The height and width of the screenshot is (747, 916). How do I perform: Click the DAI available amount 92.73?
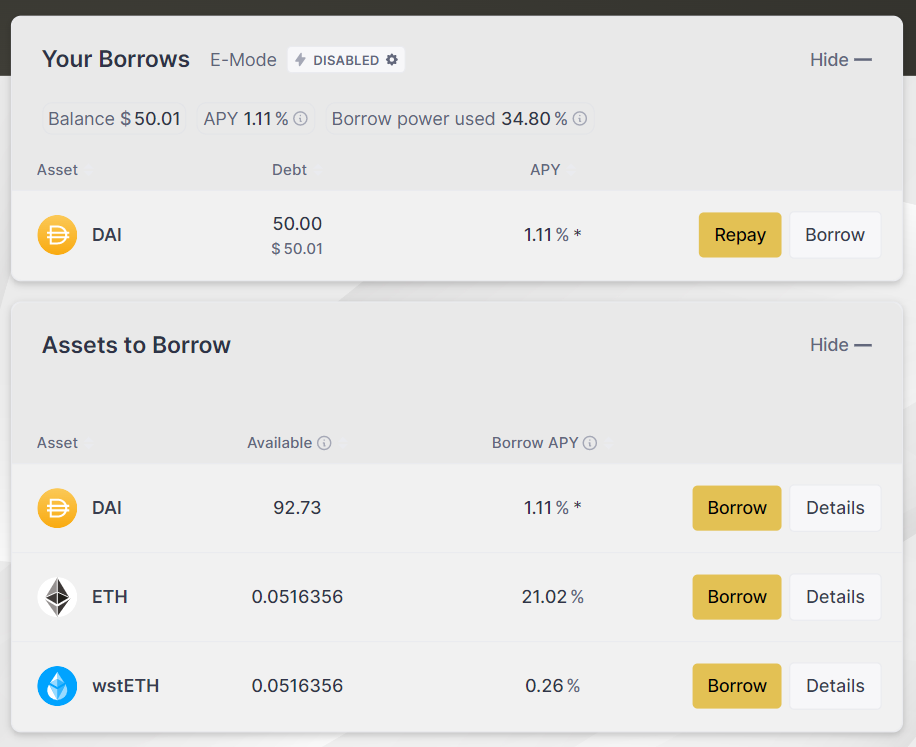[297, 508]
